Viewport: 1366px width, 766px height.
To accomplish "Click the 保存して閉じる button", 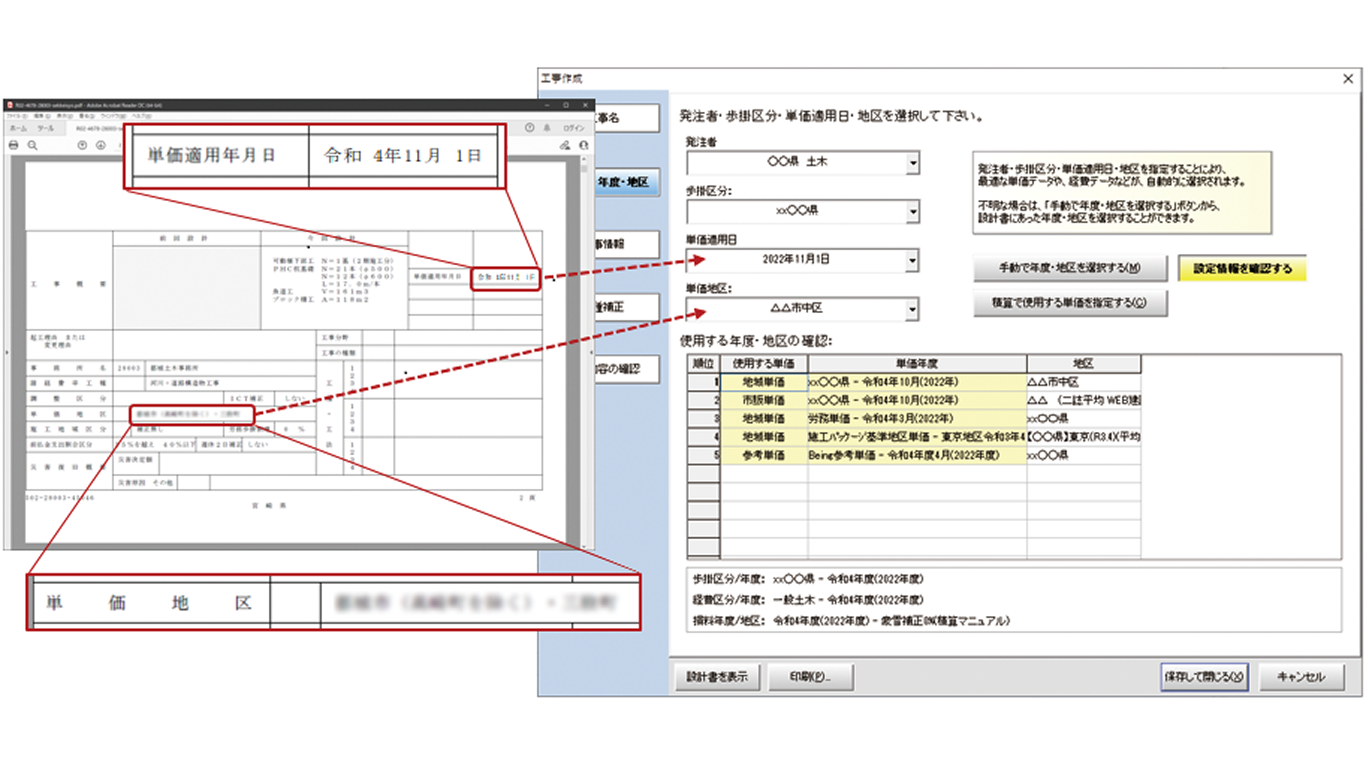I will 1205,677.
